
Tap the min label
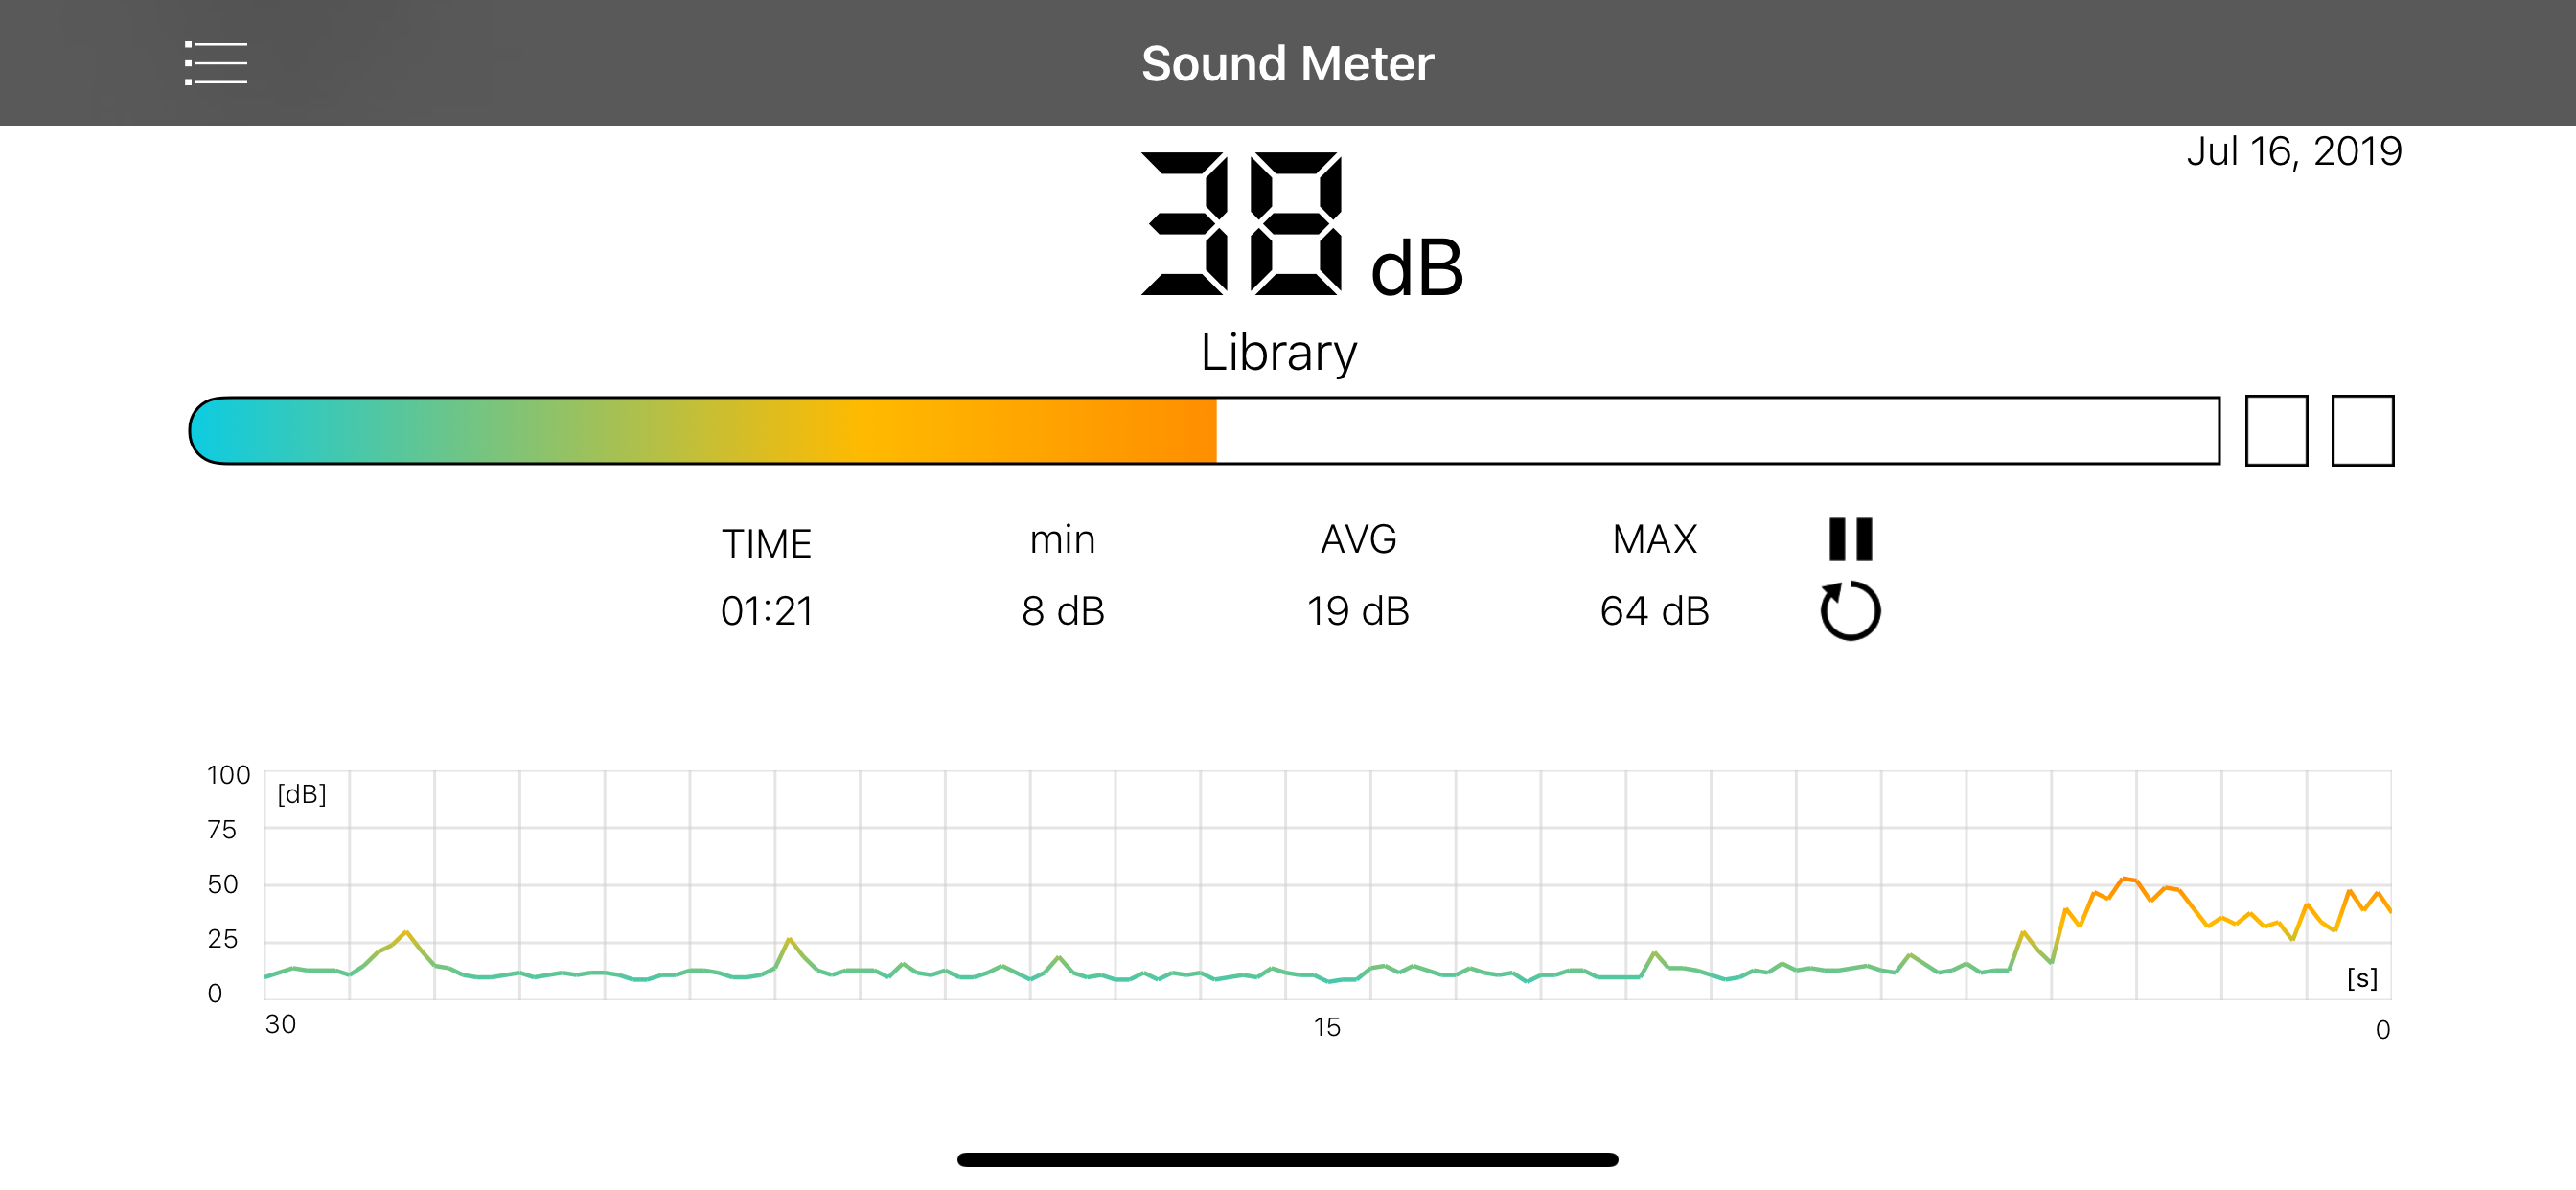[x=1063, y=540]
